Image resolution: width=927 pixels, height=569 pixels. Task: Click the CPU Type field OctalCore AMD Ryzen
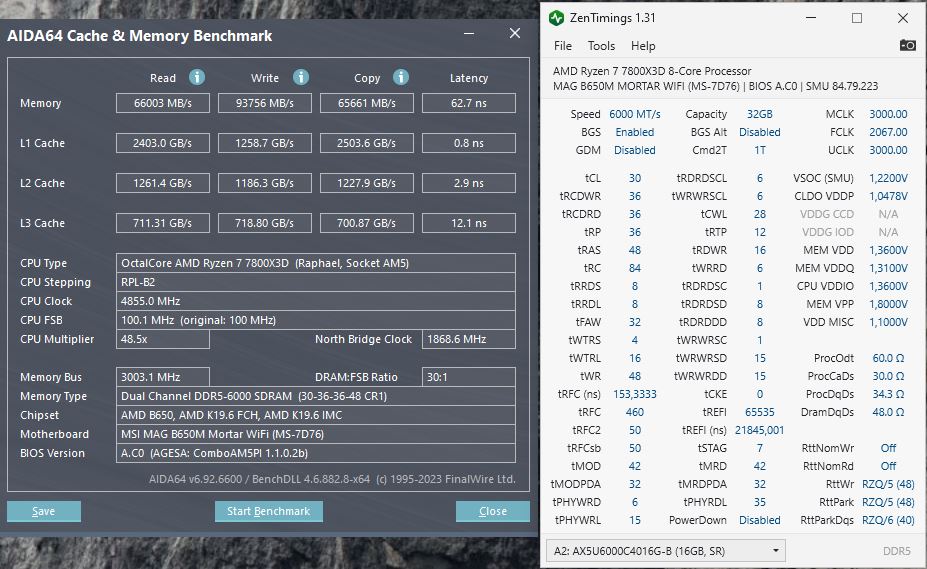(x=316, y=263)
